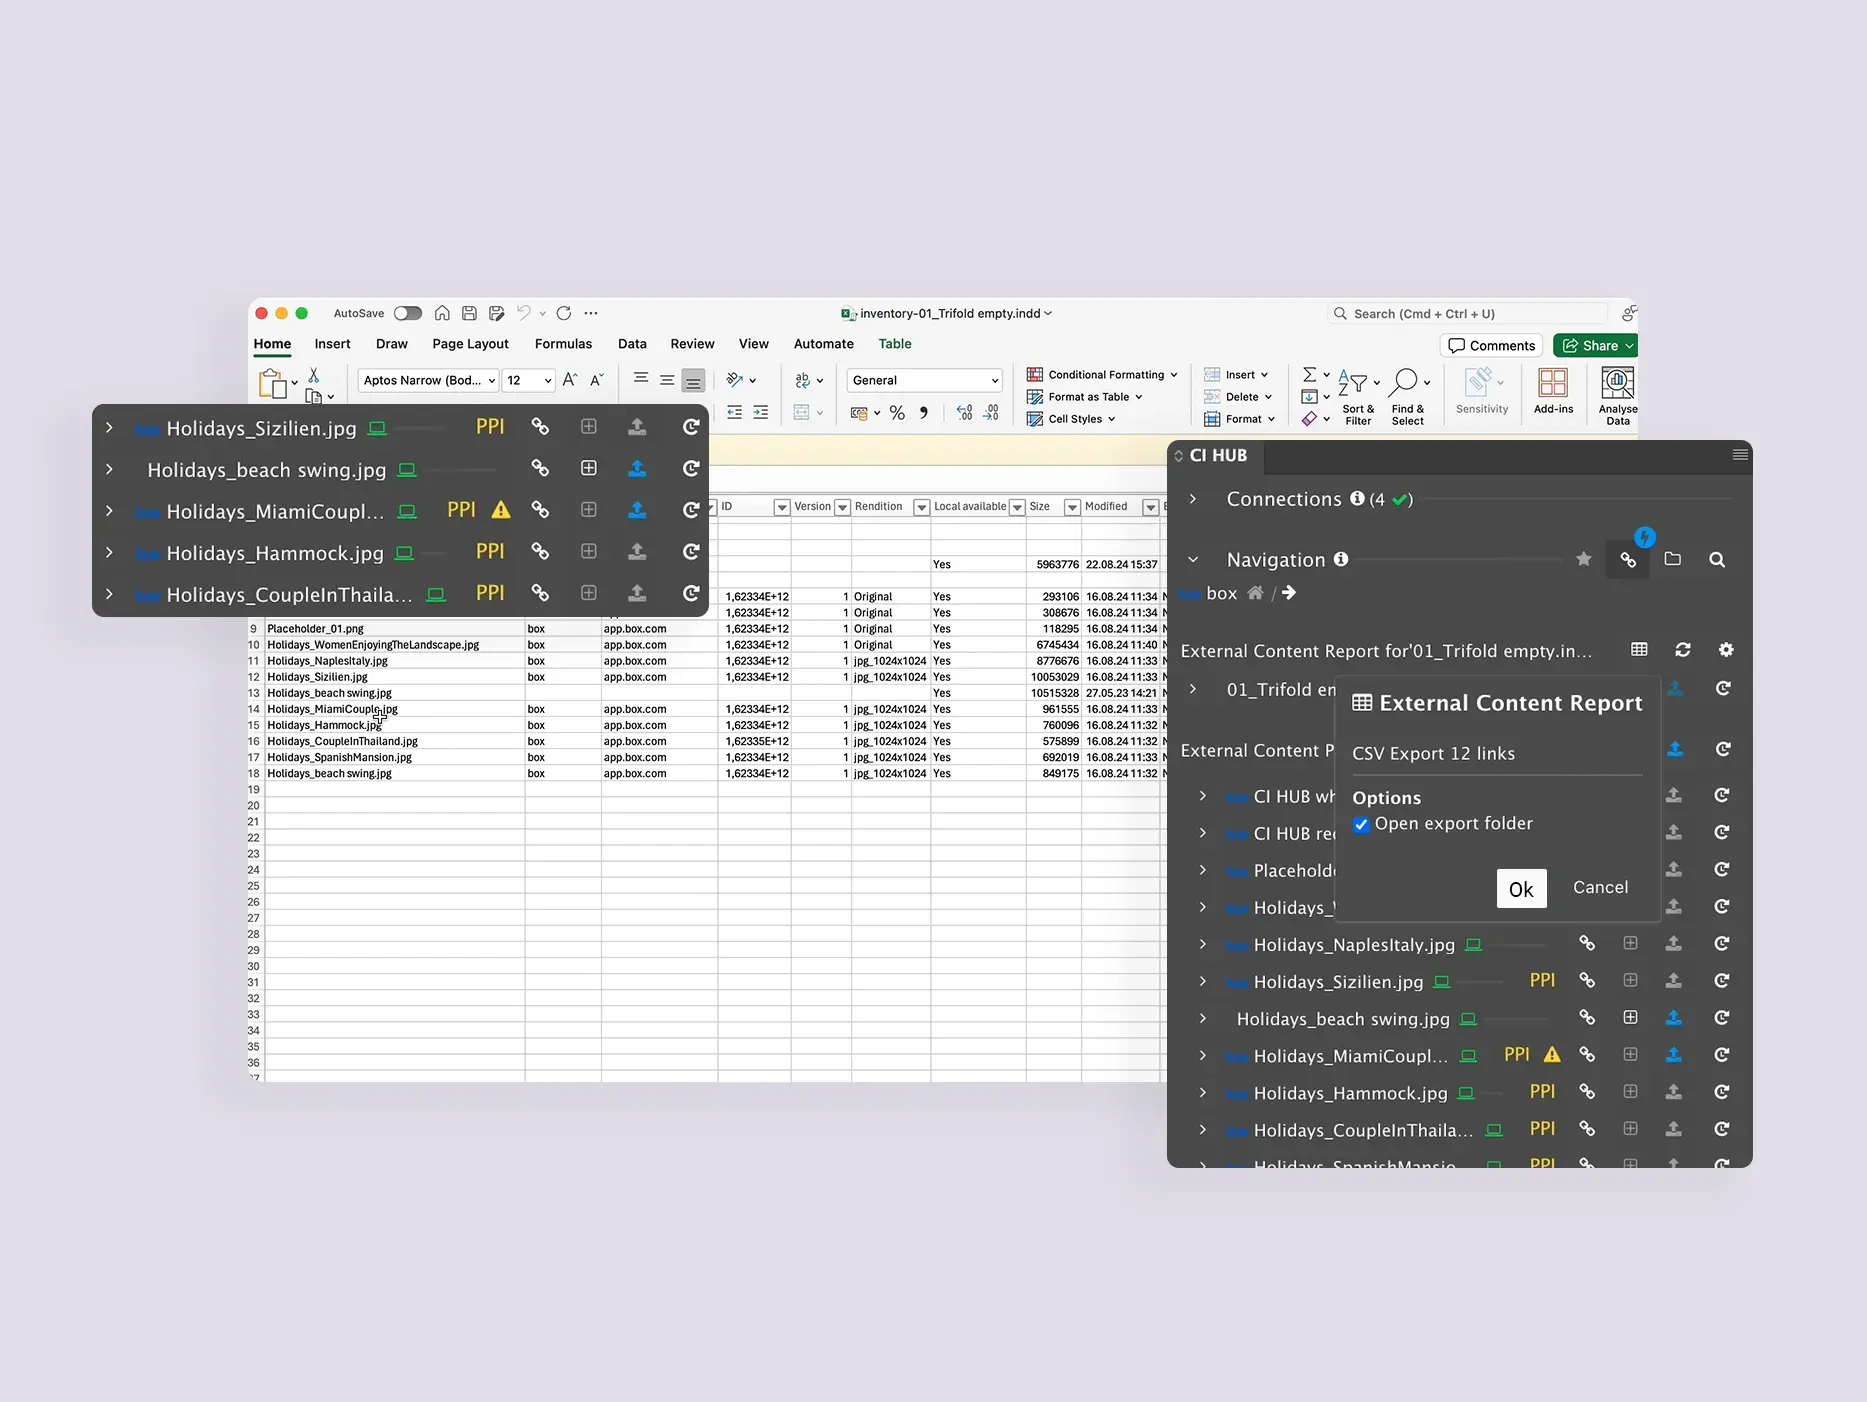Click refresh icon for Holidays_Sizilien.jpg in overlay
Screen dimensions: 1867x1402
click(x=690, y=427)
